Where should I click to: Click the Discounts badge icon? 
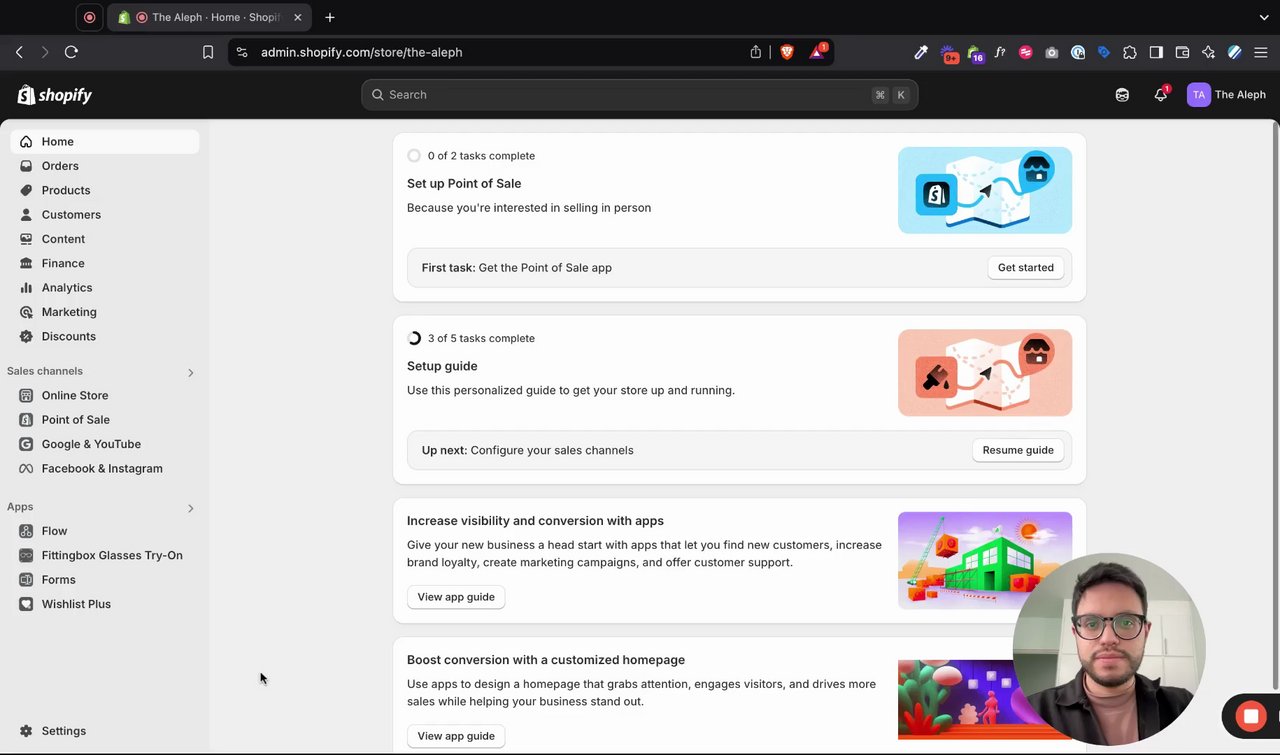(x=26, y=336)
